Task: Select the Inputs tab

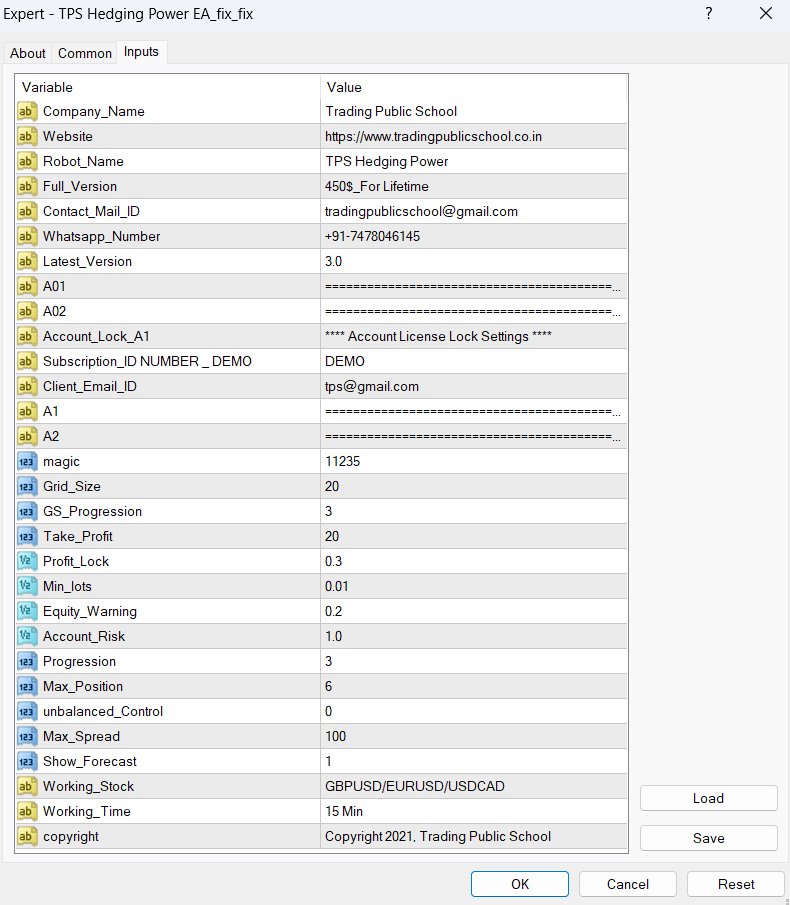Action: pyautogui.click(x=141, y=52)
